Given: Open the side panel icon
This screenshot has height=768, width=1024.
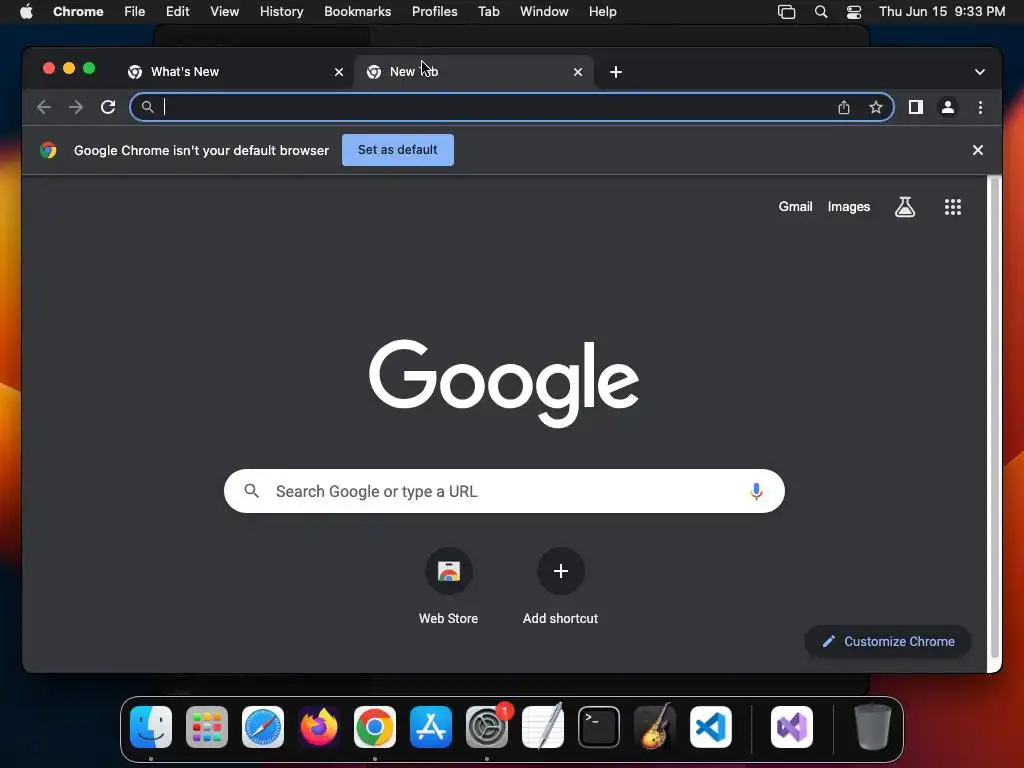Looking at the screenshot, I should 916,107.
